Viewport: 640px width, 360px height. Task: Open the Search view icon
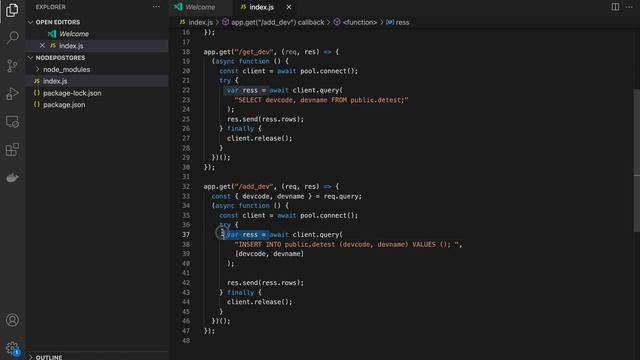12,38
